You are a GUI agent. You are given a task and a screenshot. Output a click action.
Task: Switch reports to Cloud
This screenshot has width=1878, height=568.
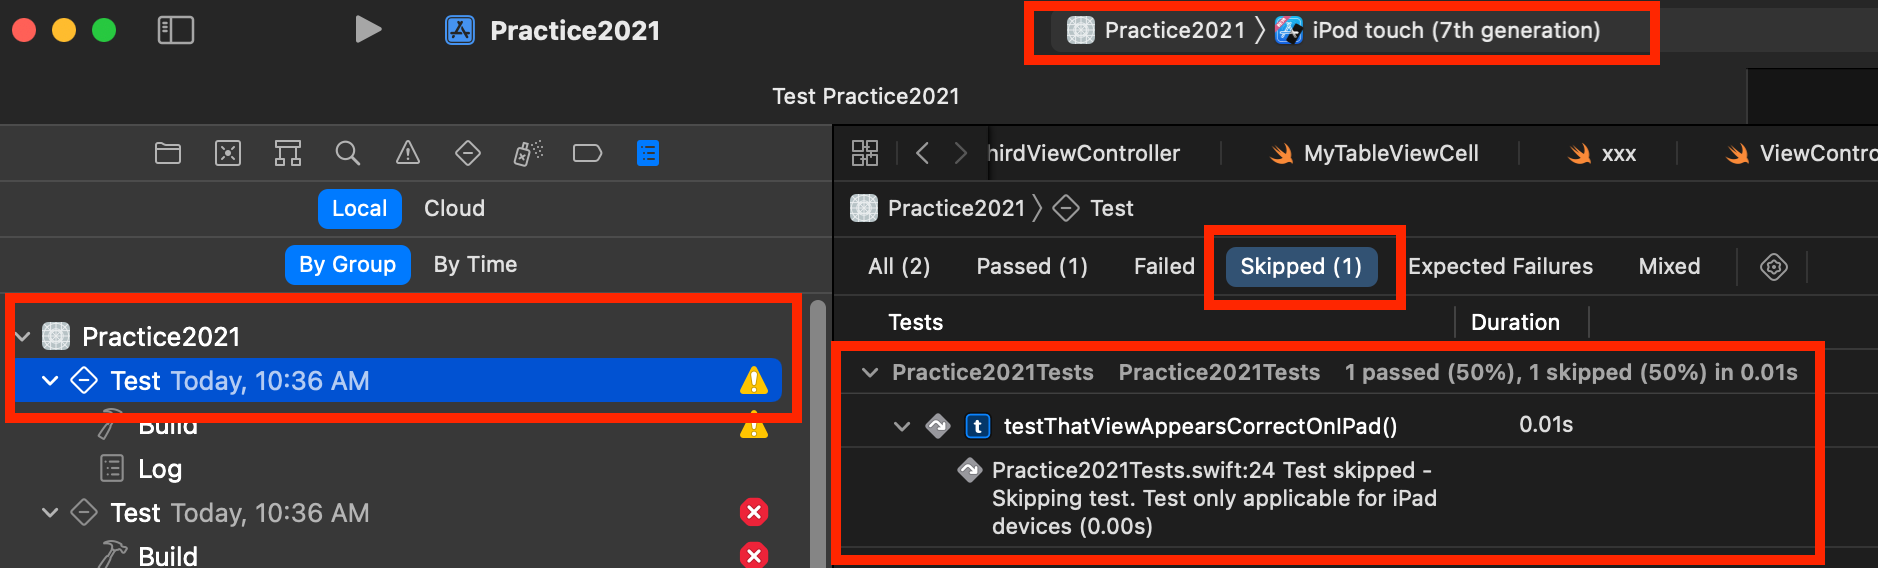coord(454,208)
